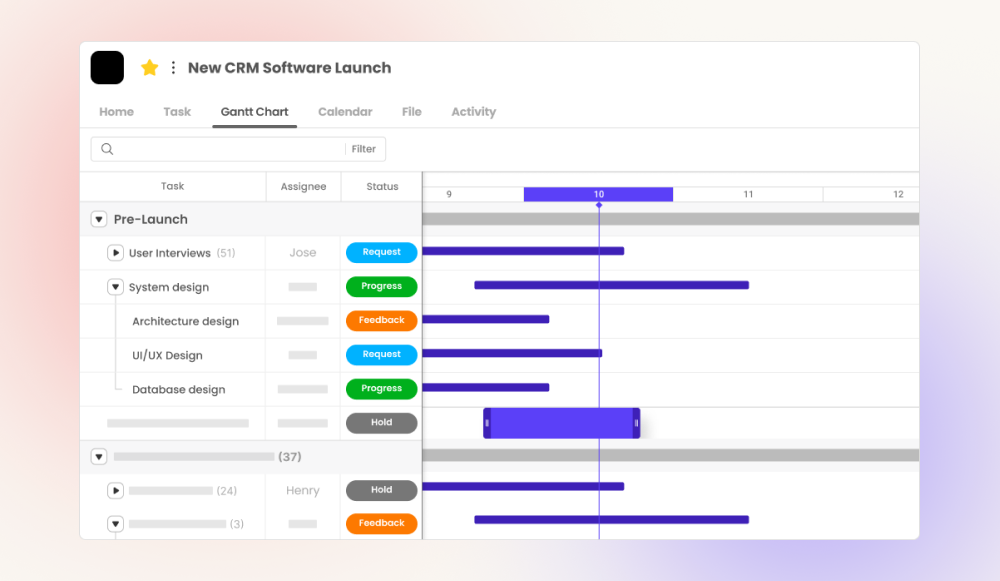This screenshot has height=581, width=1000.
Task: Click the Architecture design Gantt bar
Action: click(486, 319)
